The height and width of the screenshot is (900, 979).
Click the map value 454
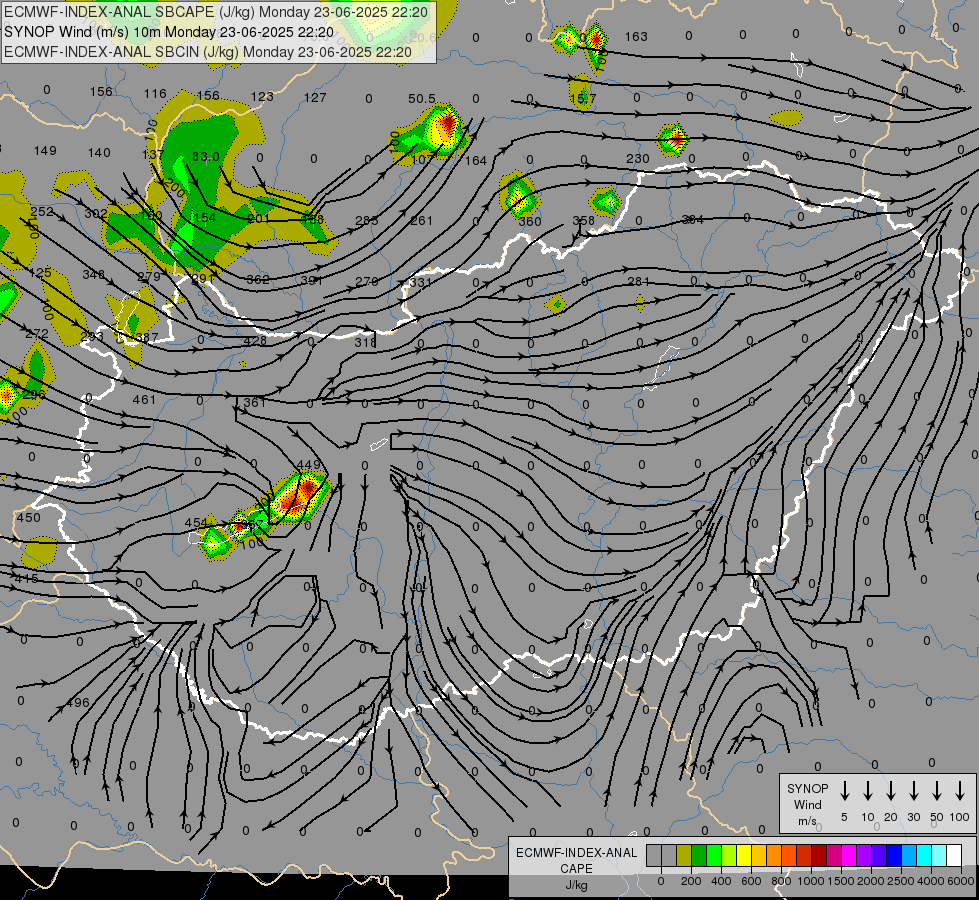(x=196, y=522)
